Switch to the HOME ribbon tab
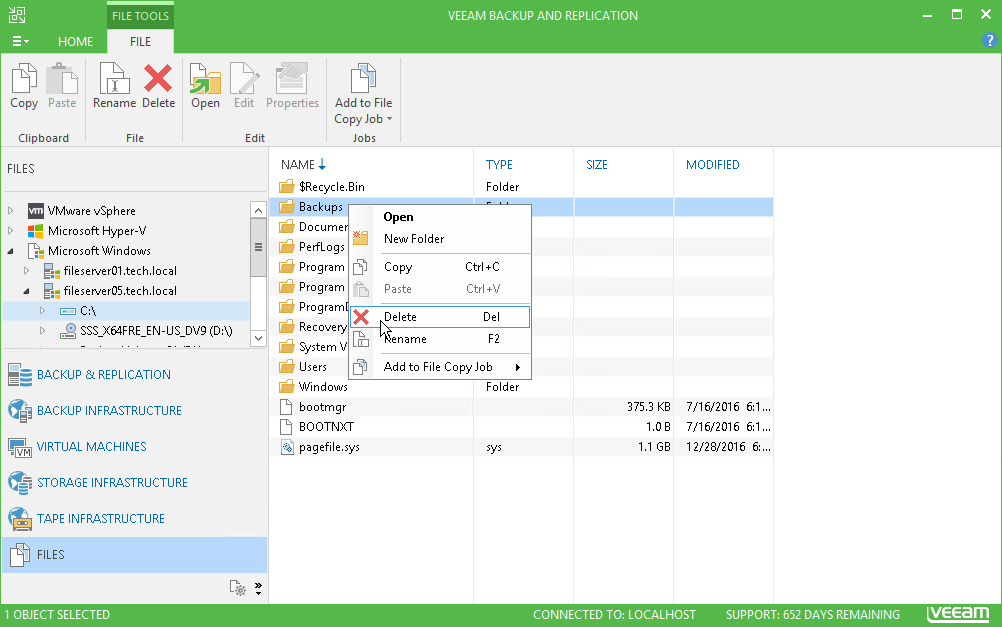1002x627 pixels. (x=75, y=42)
